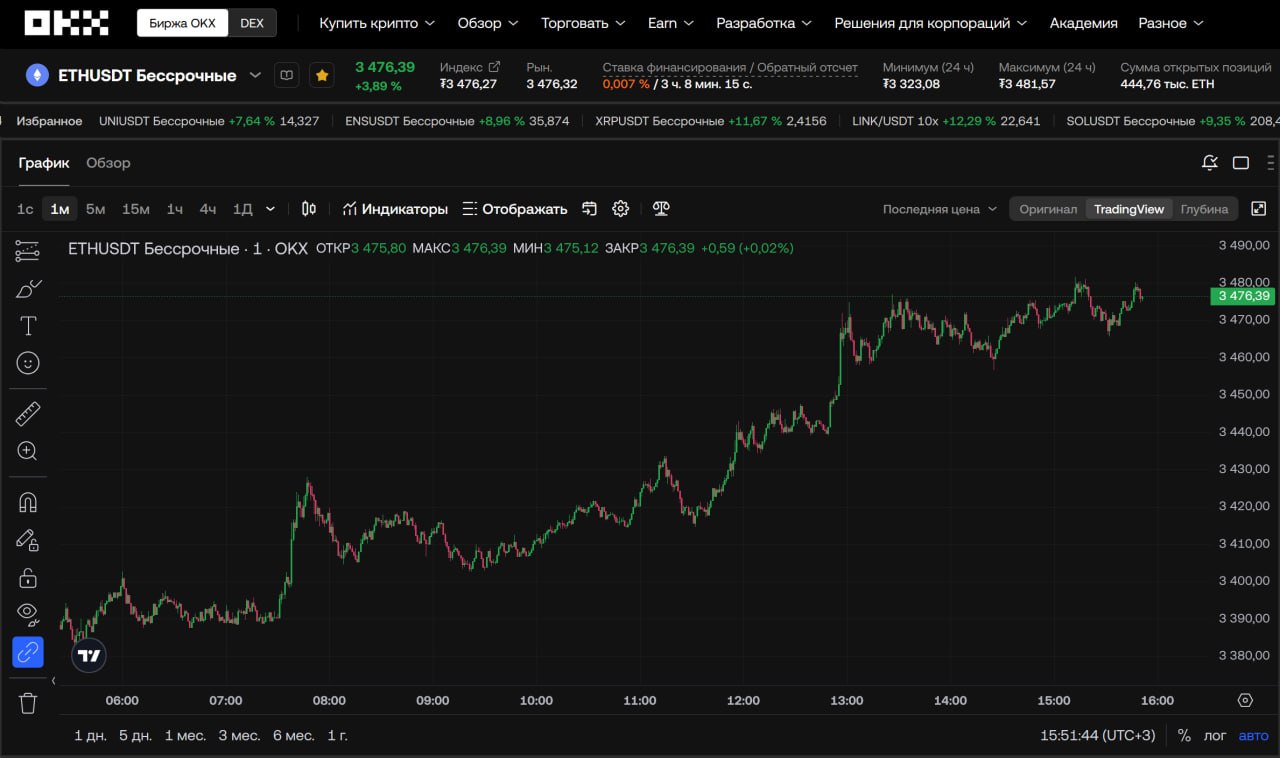Enable magnet mode snapping
1280x758 pixels.
click(28, 502)
